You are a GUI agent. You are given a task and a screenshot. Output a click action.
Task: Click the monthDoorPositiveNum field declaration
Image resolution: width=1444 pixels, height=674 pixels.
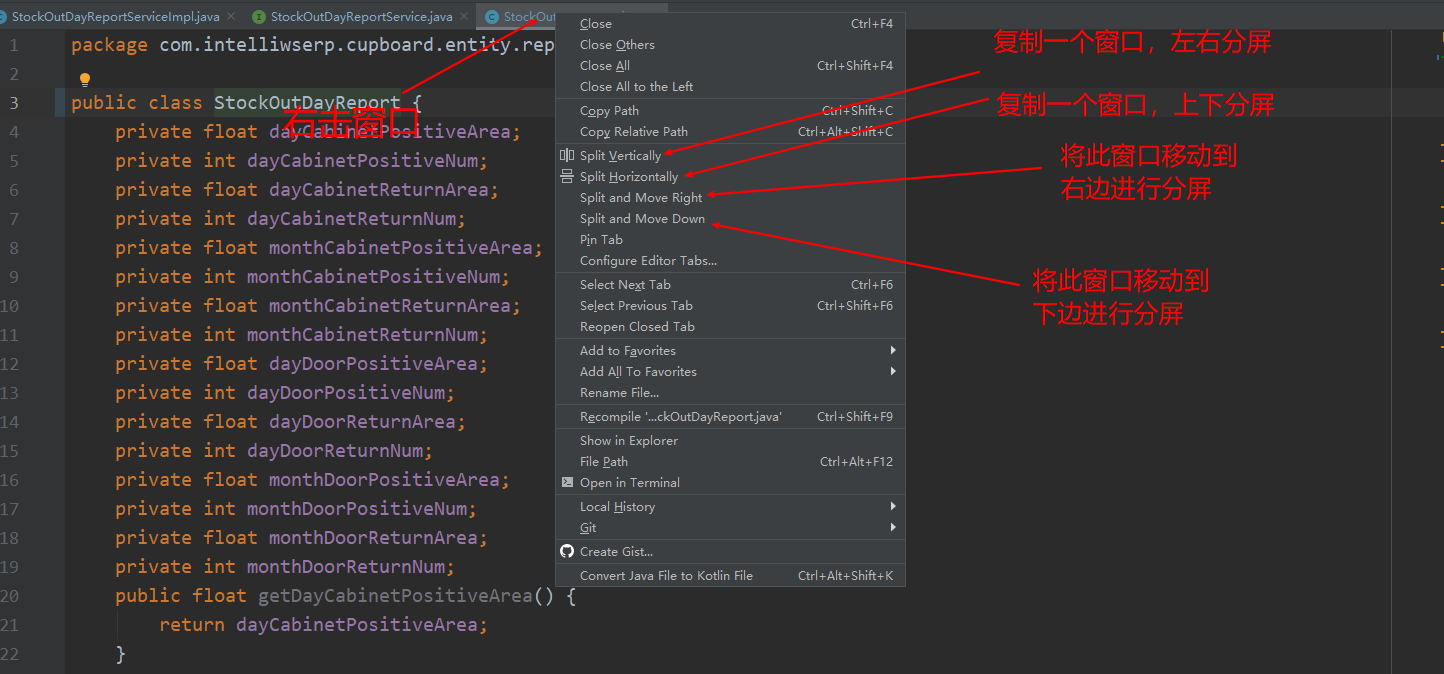296,509
